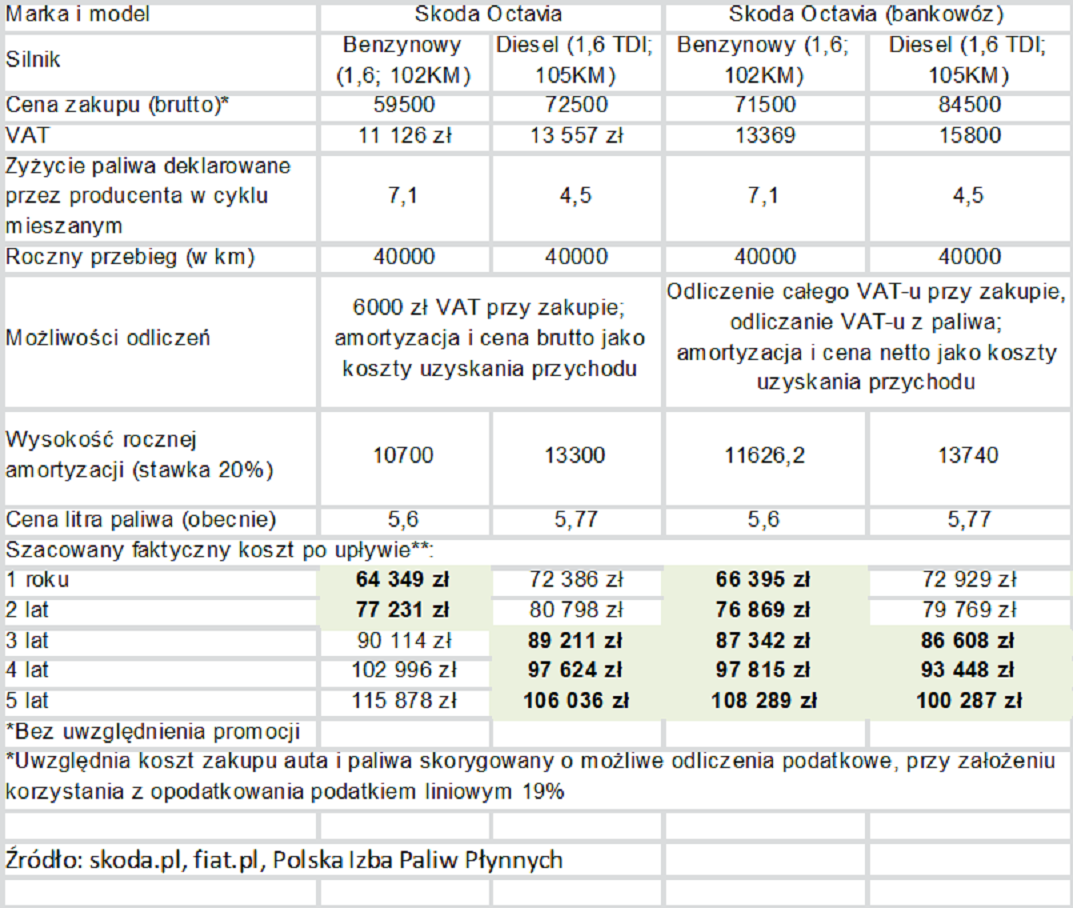Select 'Cena litra paliwa (obecnie)' label
The width and height of the screenshot is (1073, 908).
point(140,520)
